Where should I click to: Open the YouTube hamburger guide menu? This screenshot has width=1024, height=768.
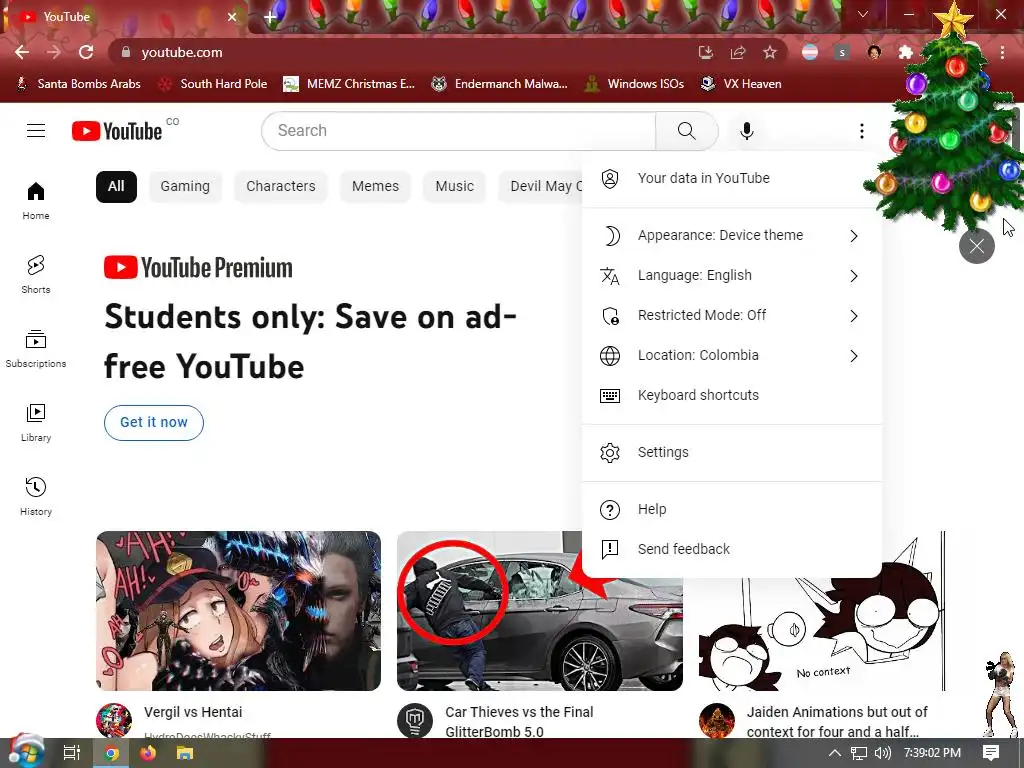click(x=36, y=131)
